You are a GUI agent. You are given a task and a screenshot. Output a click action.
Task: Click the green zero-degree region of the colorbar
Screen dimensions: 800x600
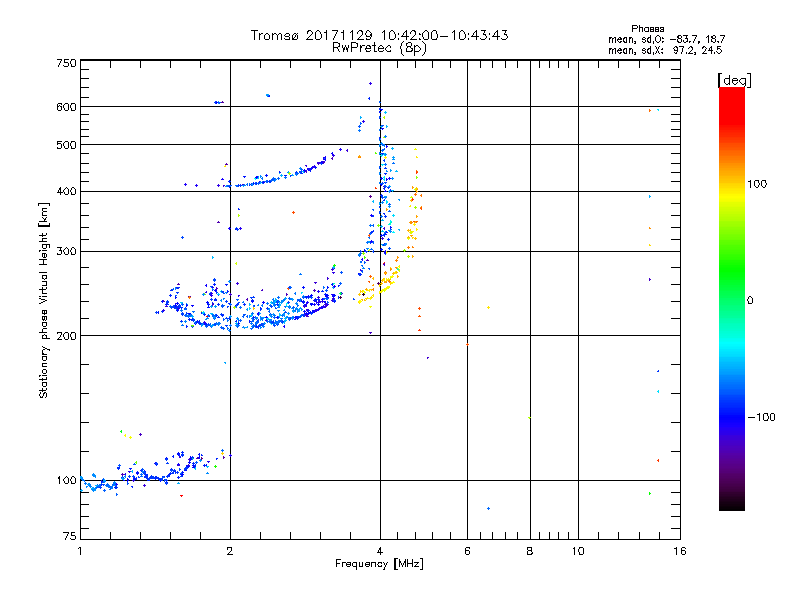[732, 300]
